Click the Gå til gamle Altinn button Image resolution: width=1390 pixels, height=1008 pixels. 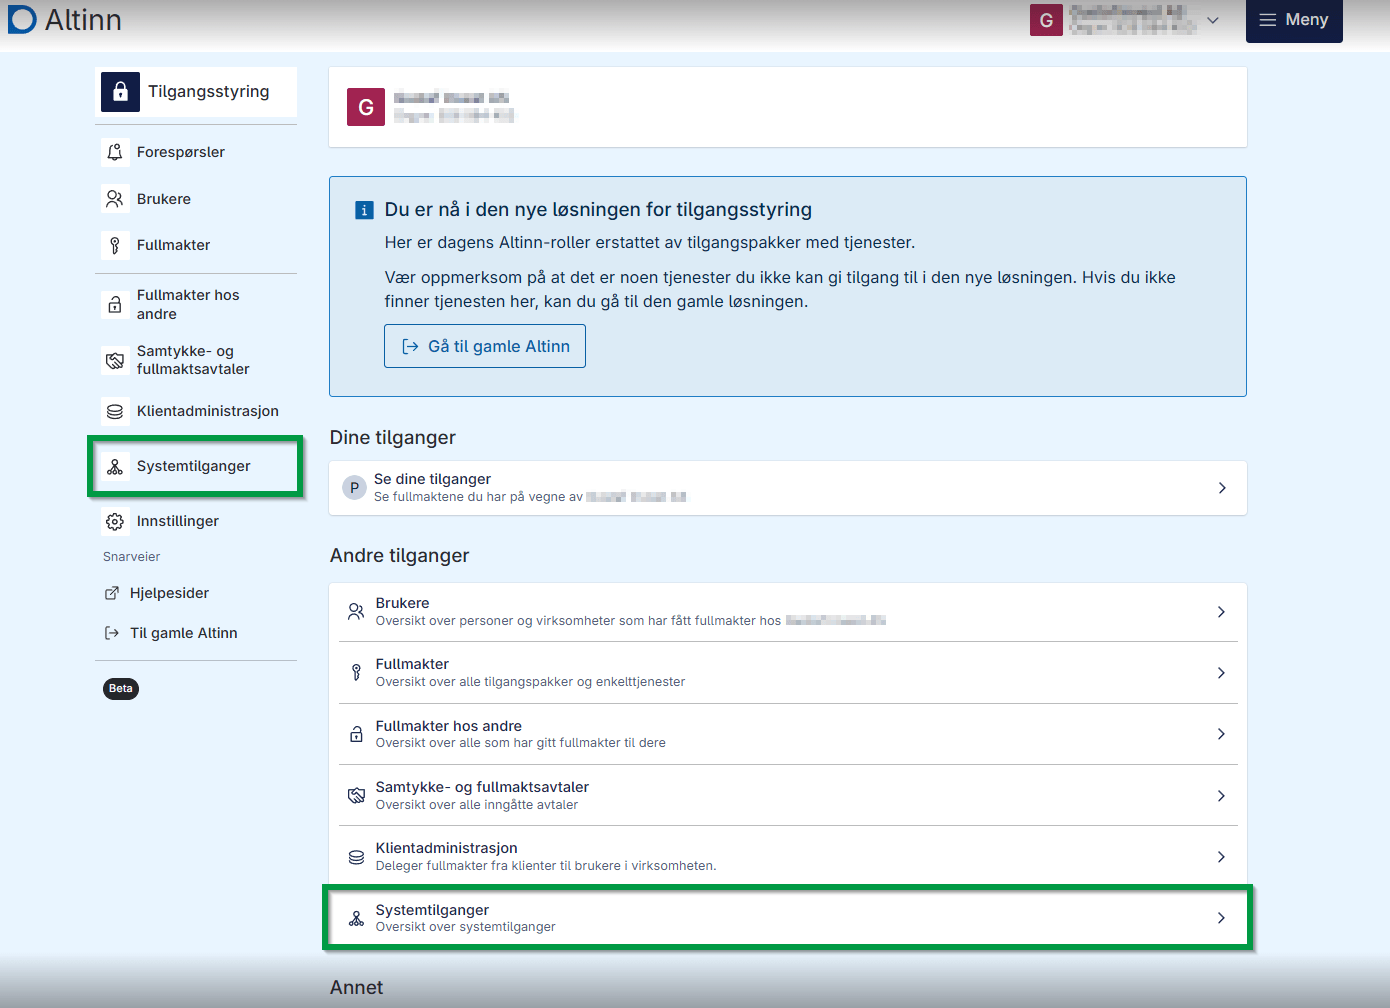point(485,346)
